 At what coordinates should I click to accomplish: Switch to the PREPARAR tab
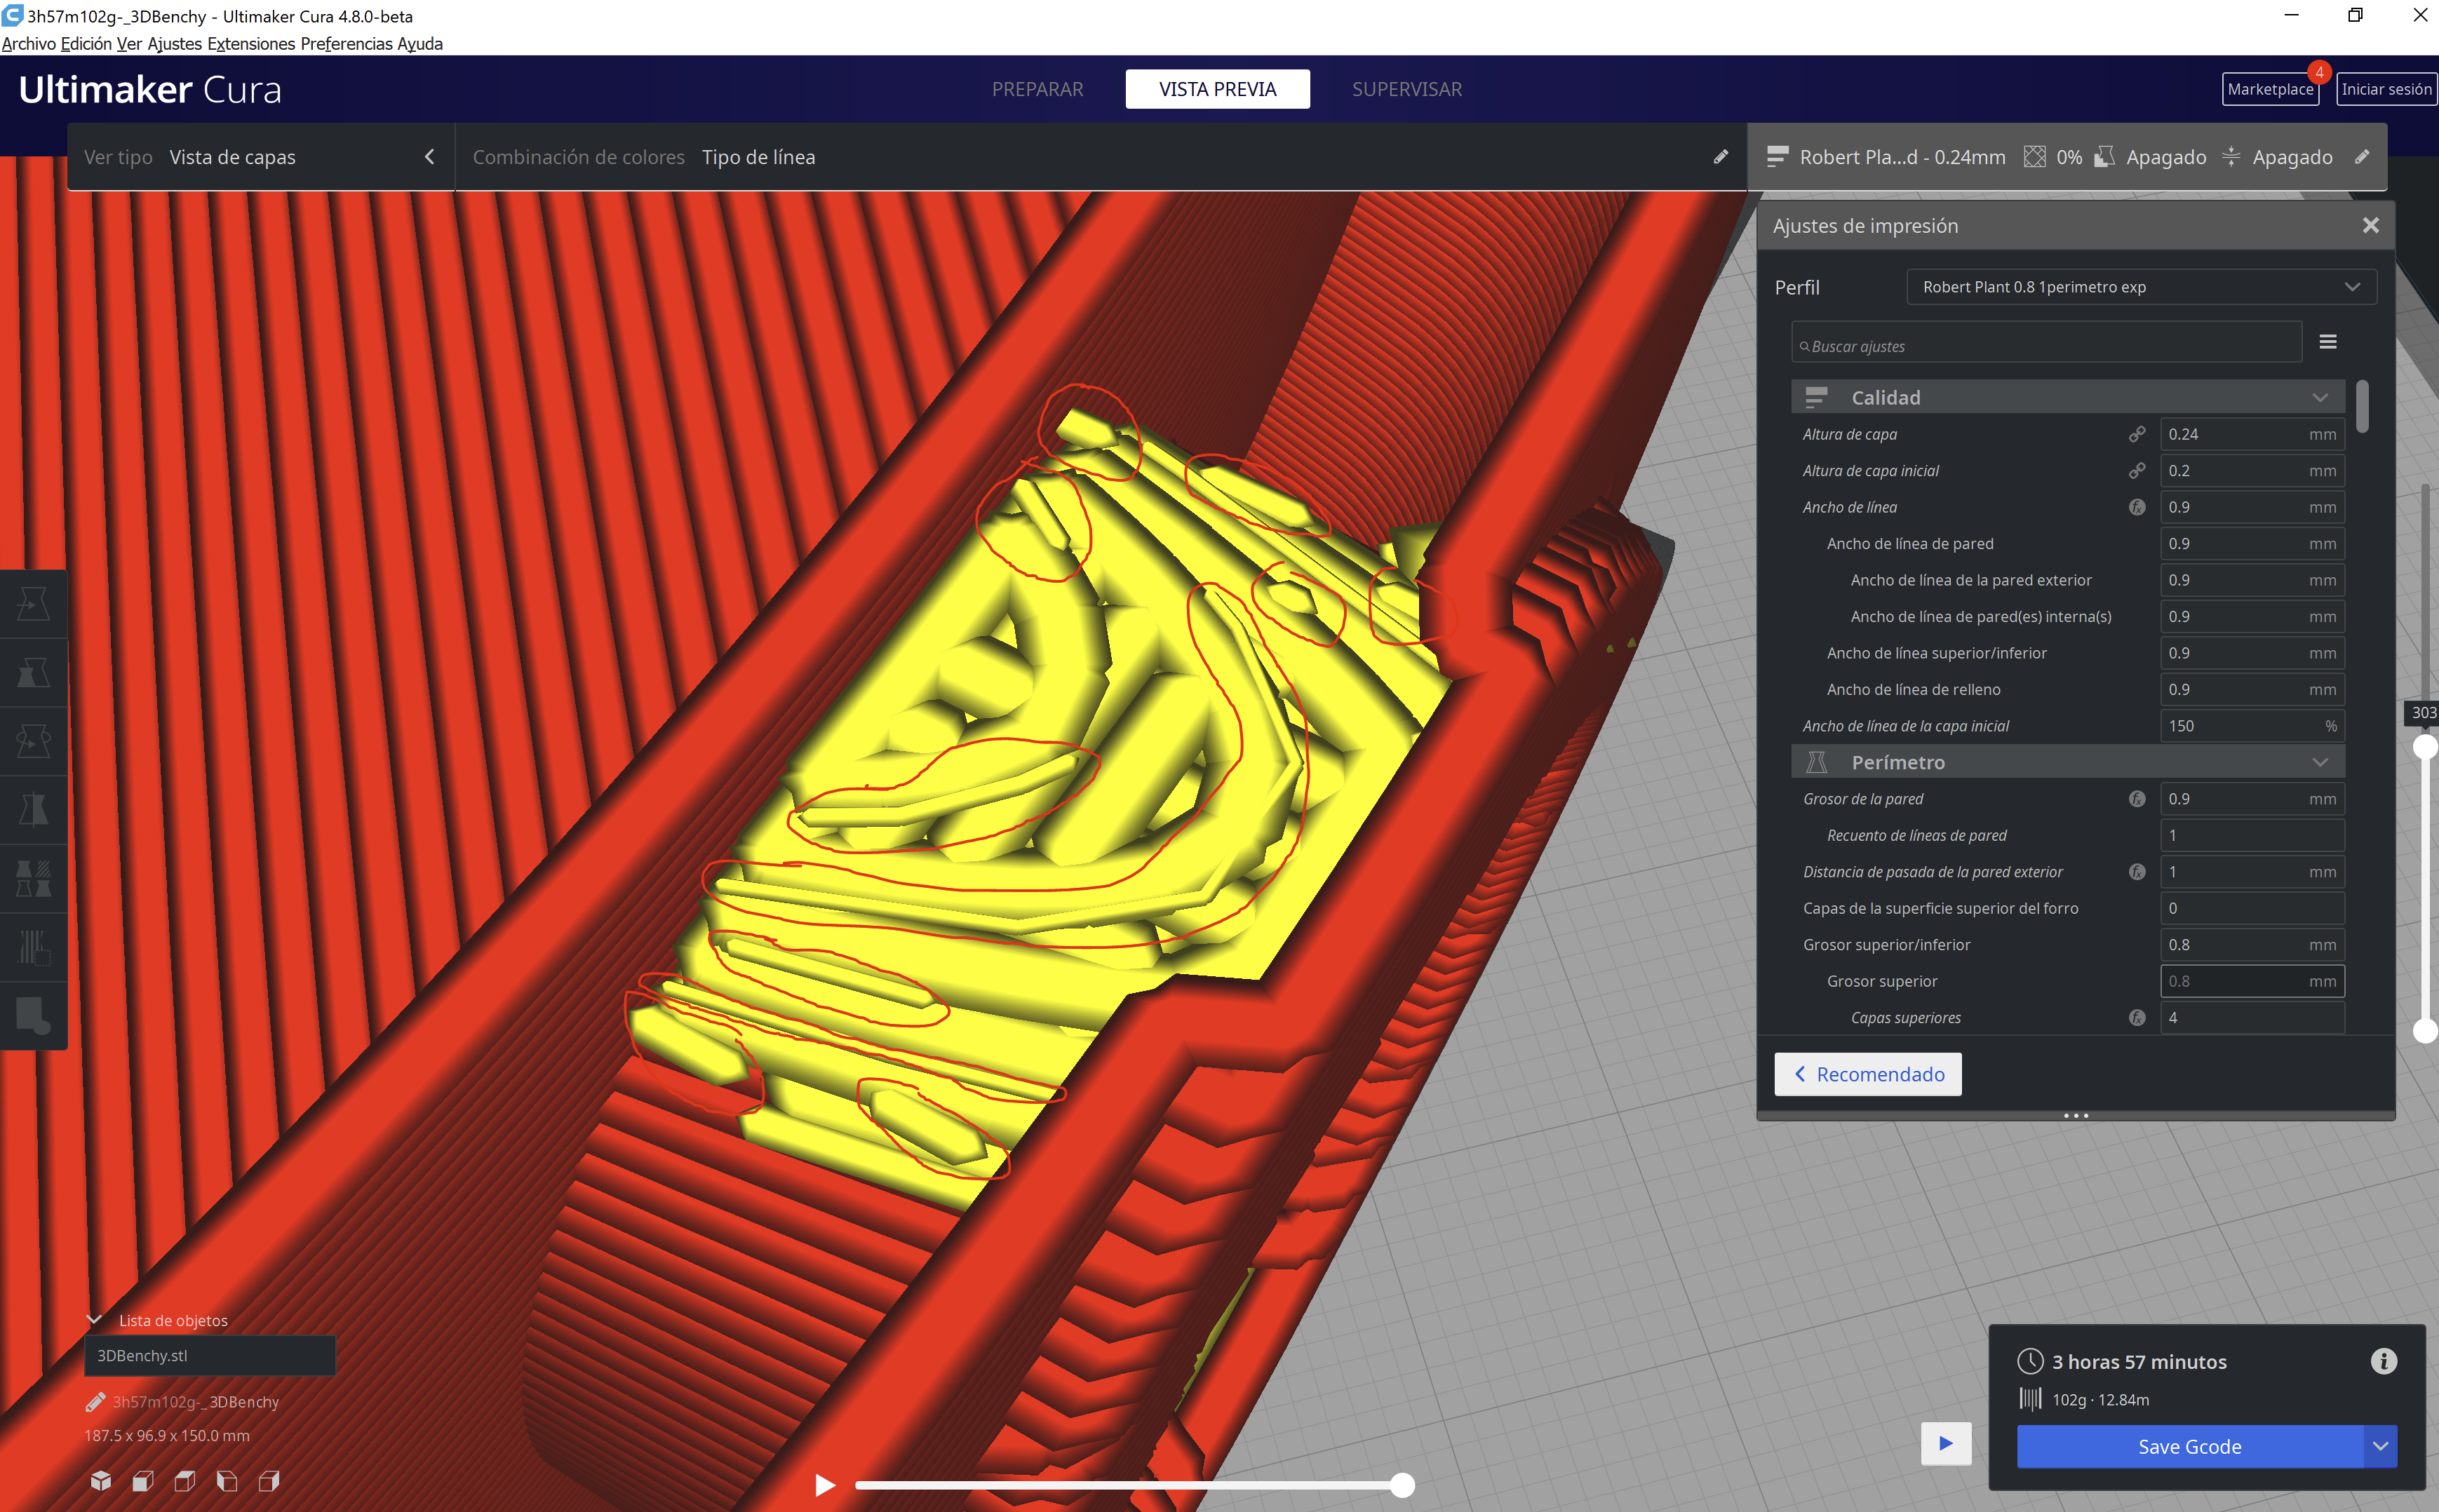pos(1037,89)
